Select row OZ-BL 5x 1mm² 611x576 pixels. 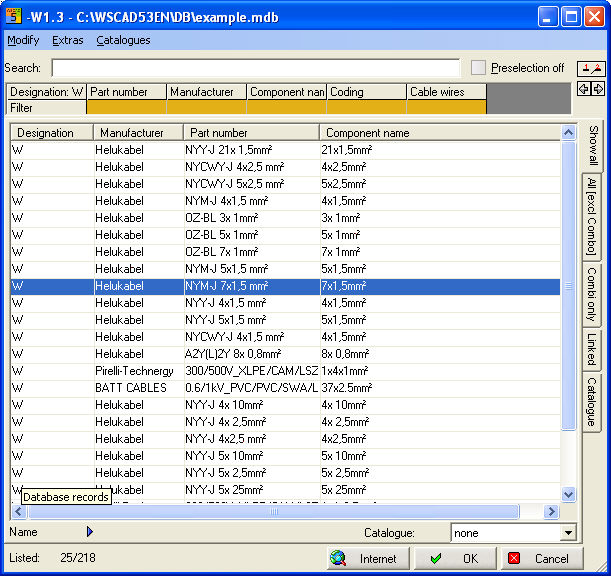[x=285, y=235]
